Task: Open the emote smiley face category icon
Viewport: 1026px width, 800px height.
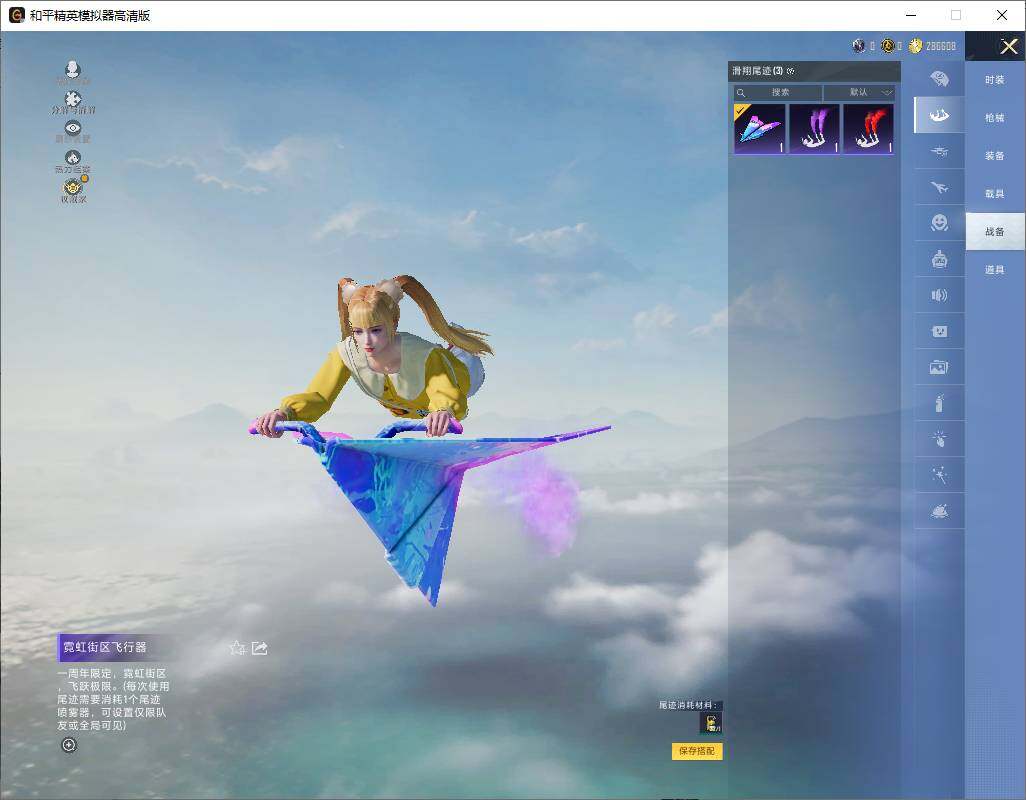Action: (940, 223)
